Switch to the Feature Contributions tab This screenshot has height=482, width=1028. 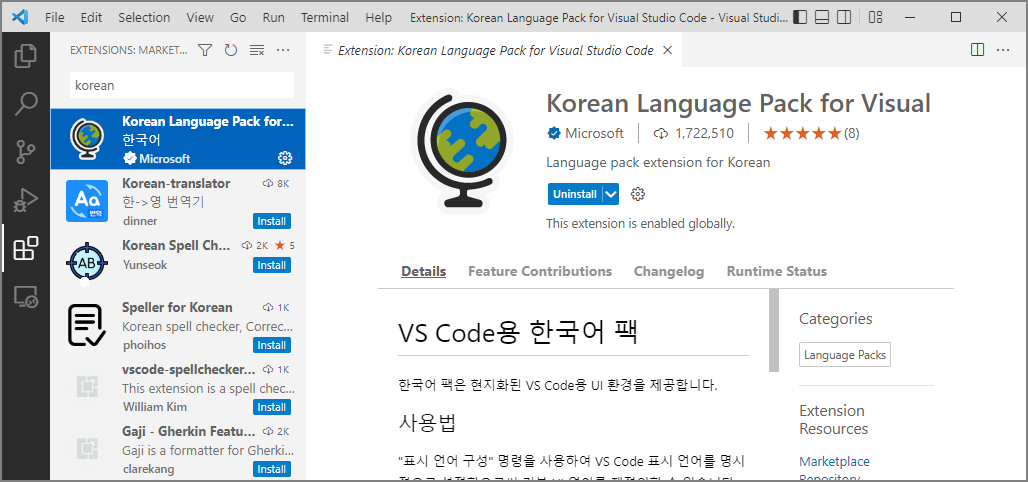coord(540,271)
